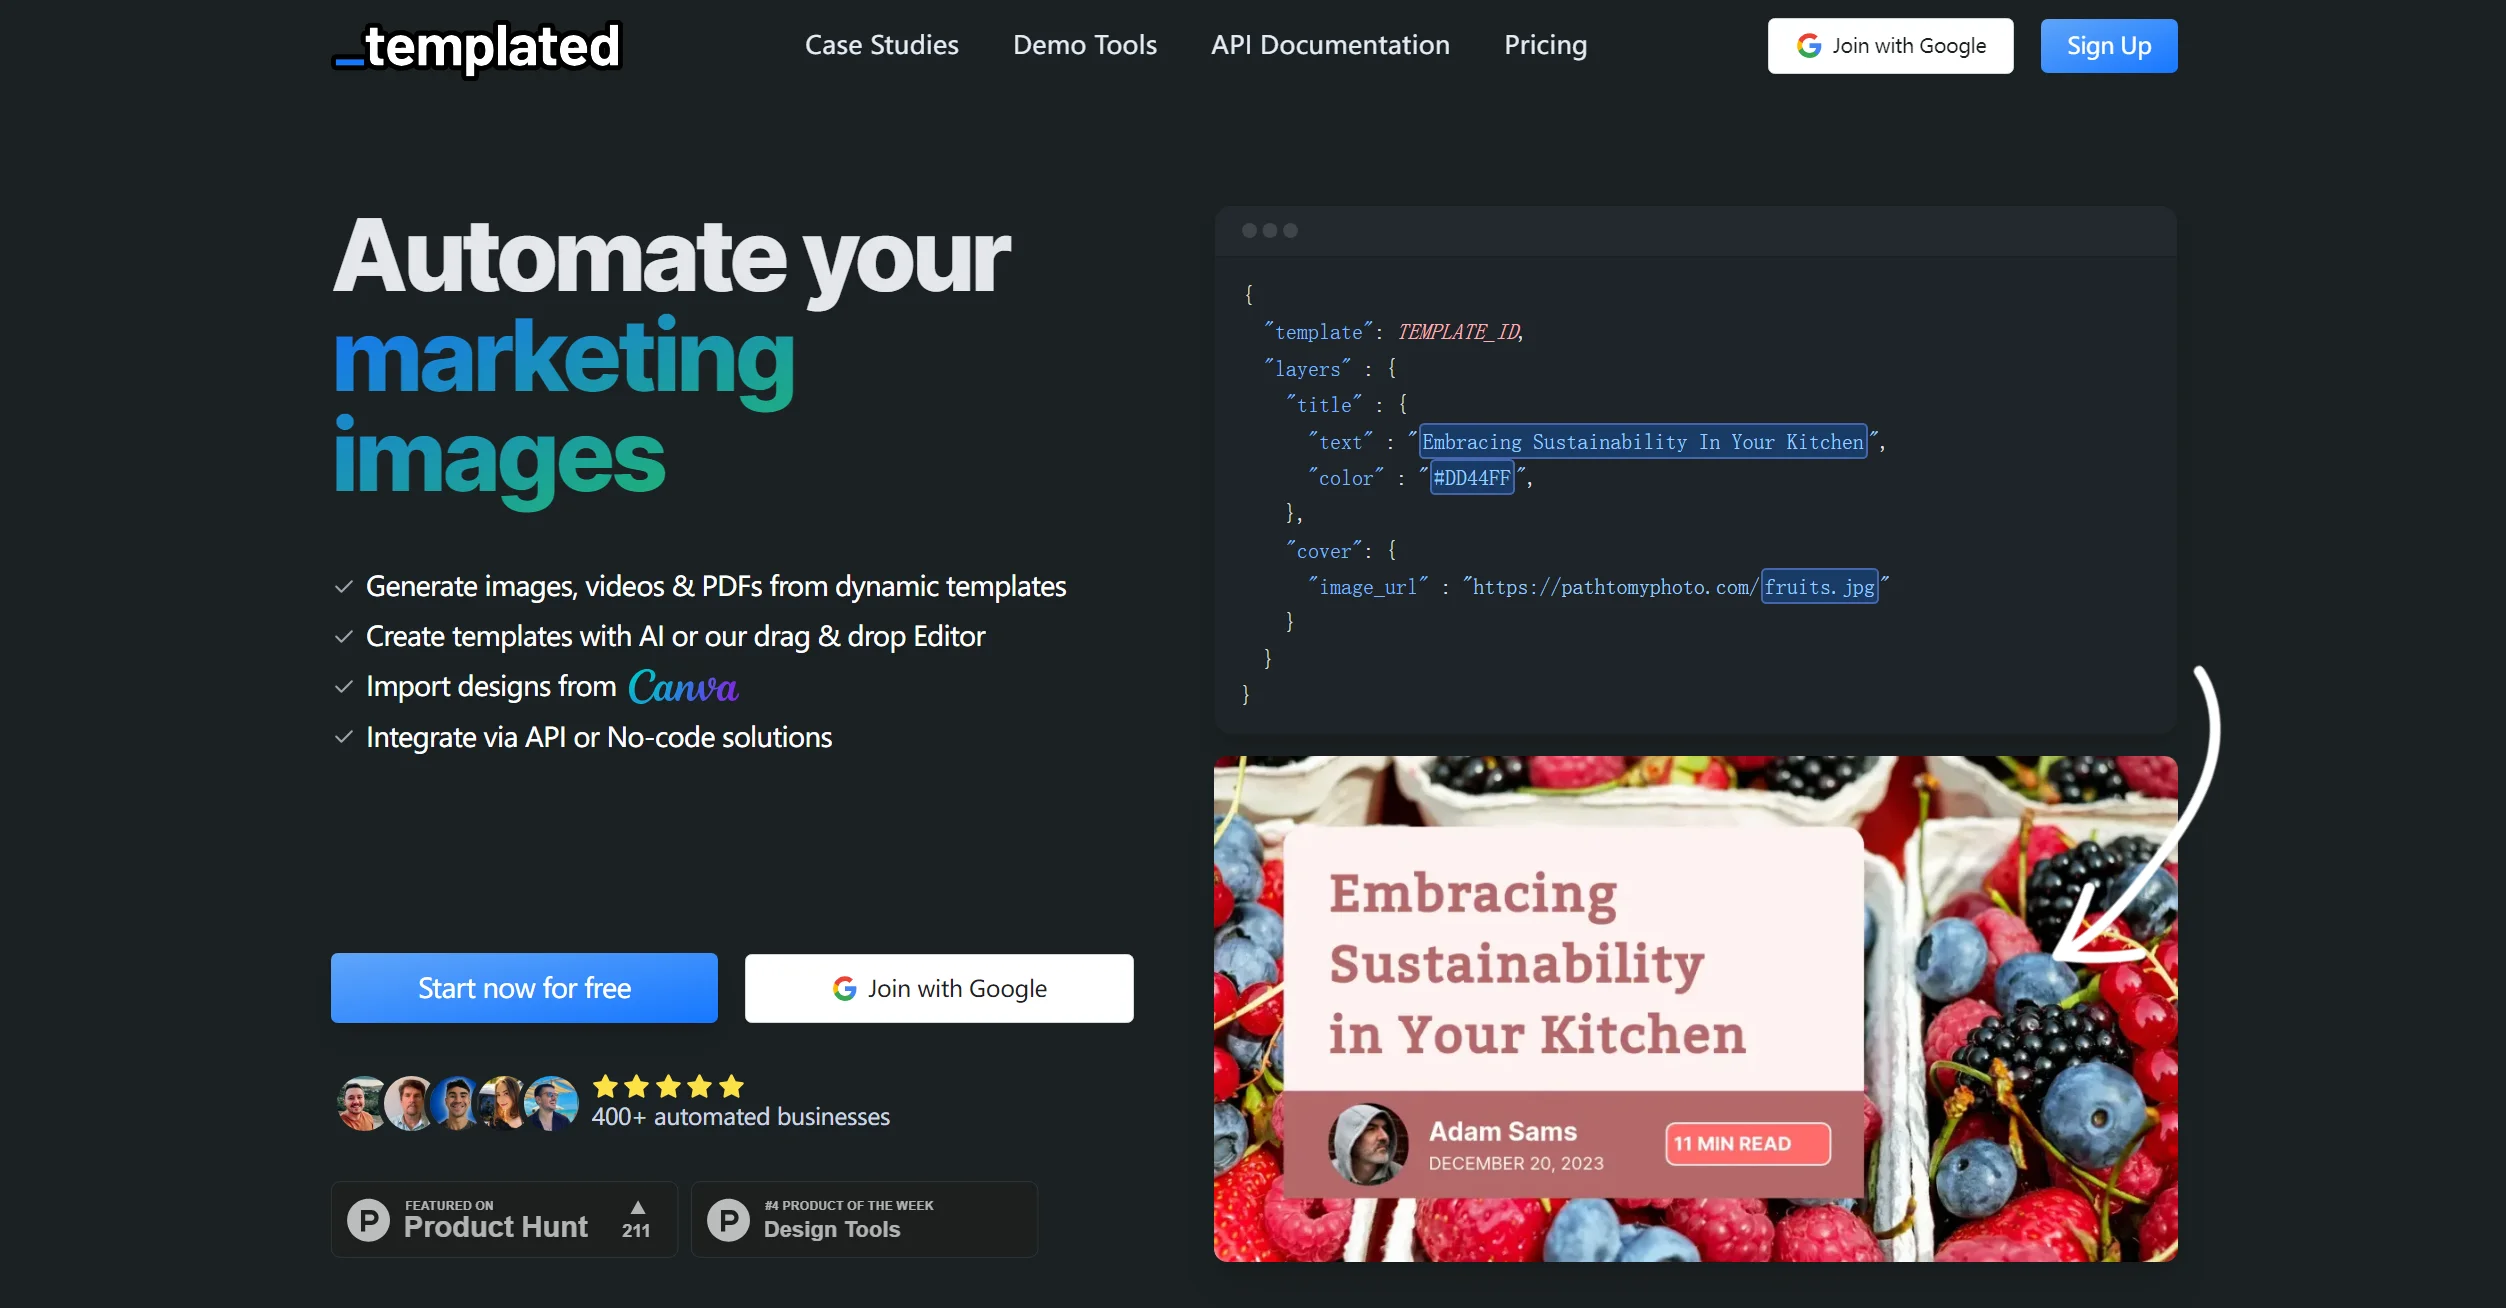Screen dimensions: 2506x1308
Task: Click the 11 MIN READ badge
Action: (1747, 1144)
